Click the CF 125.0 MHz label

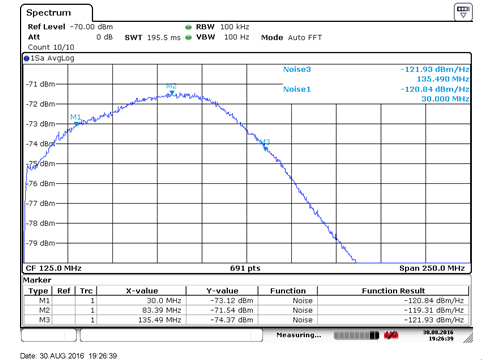[x=54, y=268]
